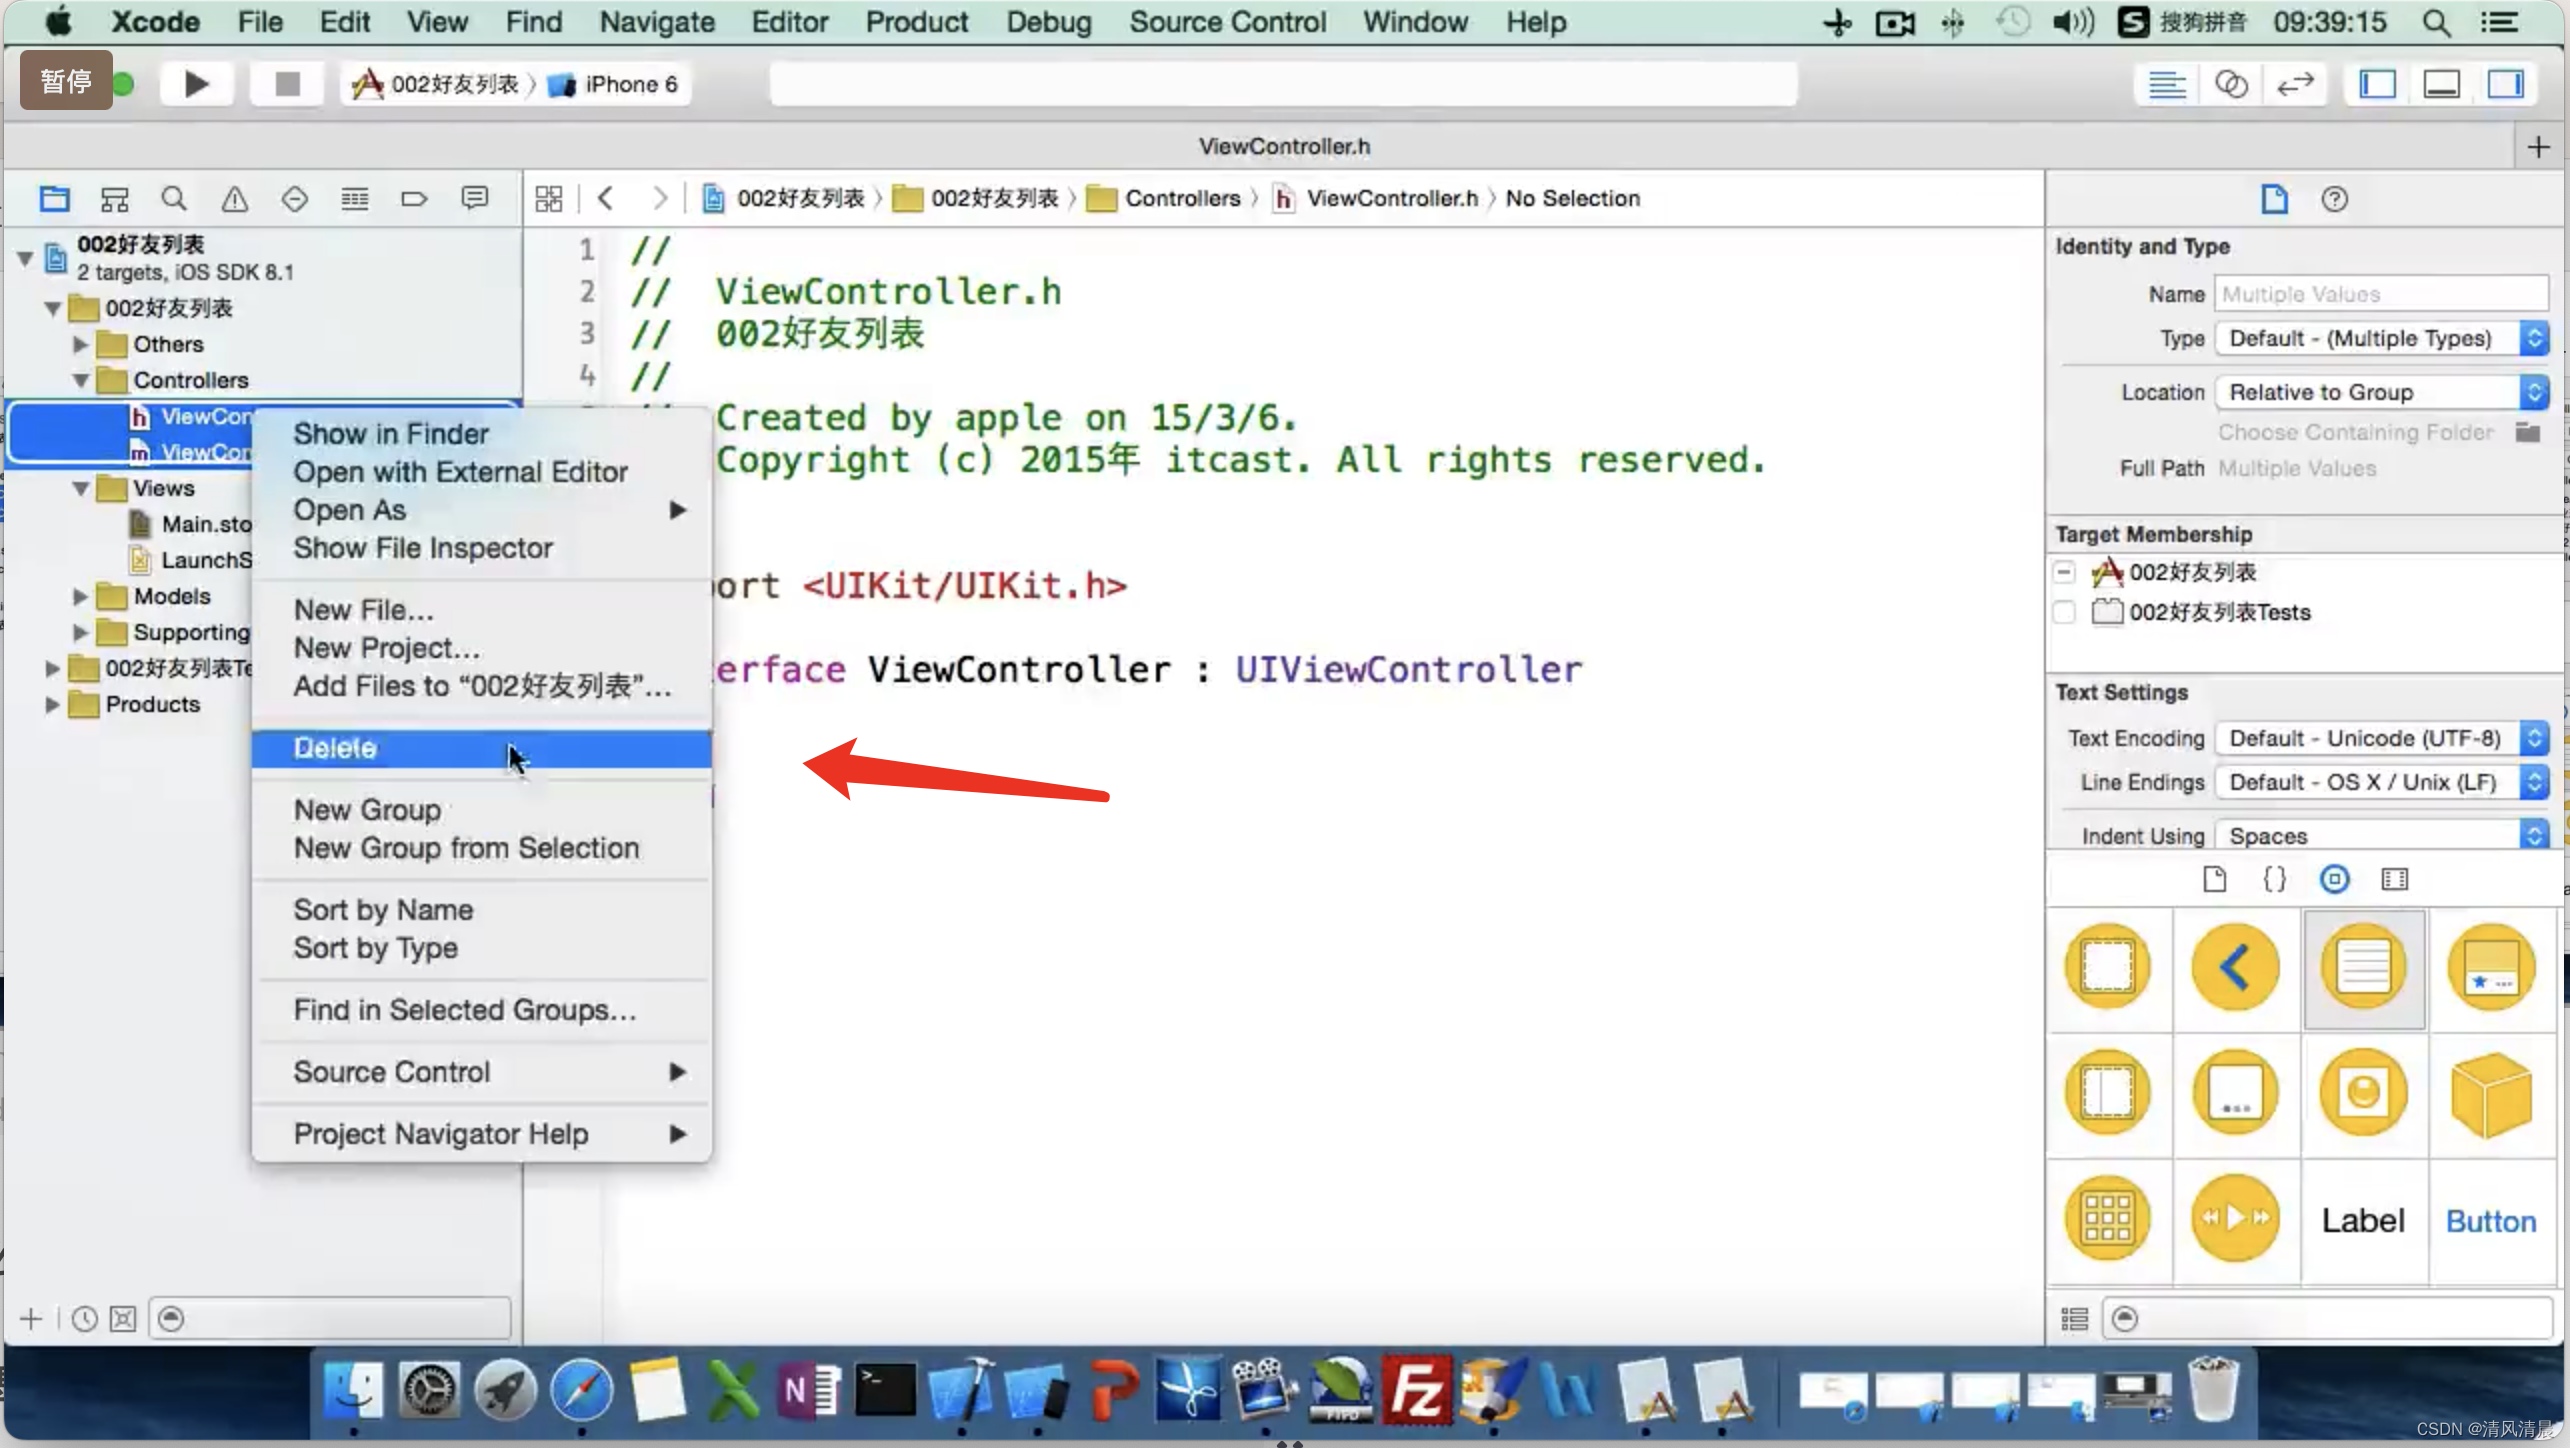Screen dimensions: 2570x1448
Task: Click the Run (play) button
Action: (x=197, y=84)
